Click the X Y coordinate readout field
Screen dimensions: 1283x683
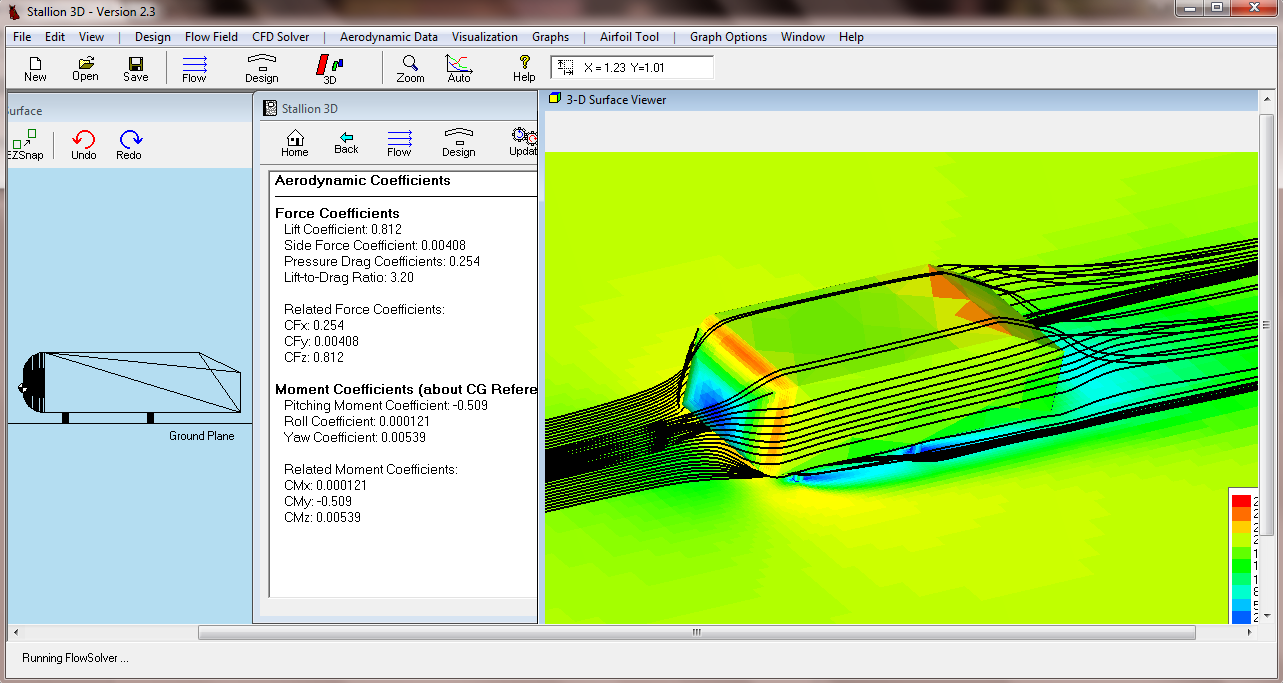(x=632, y=67)
